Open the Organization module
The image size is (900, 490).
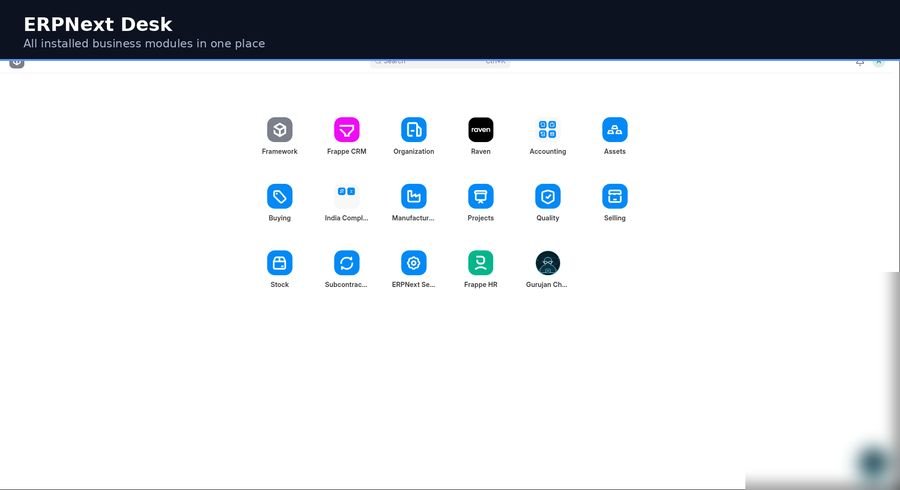(414, 130)
